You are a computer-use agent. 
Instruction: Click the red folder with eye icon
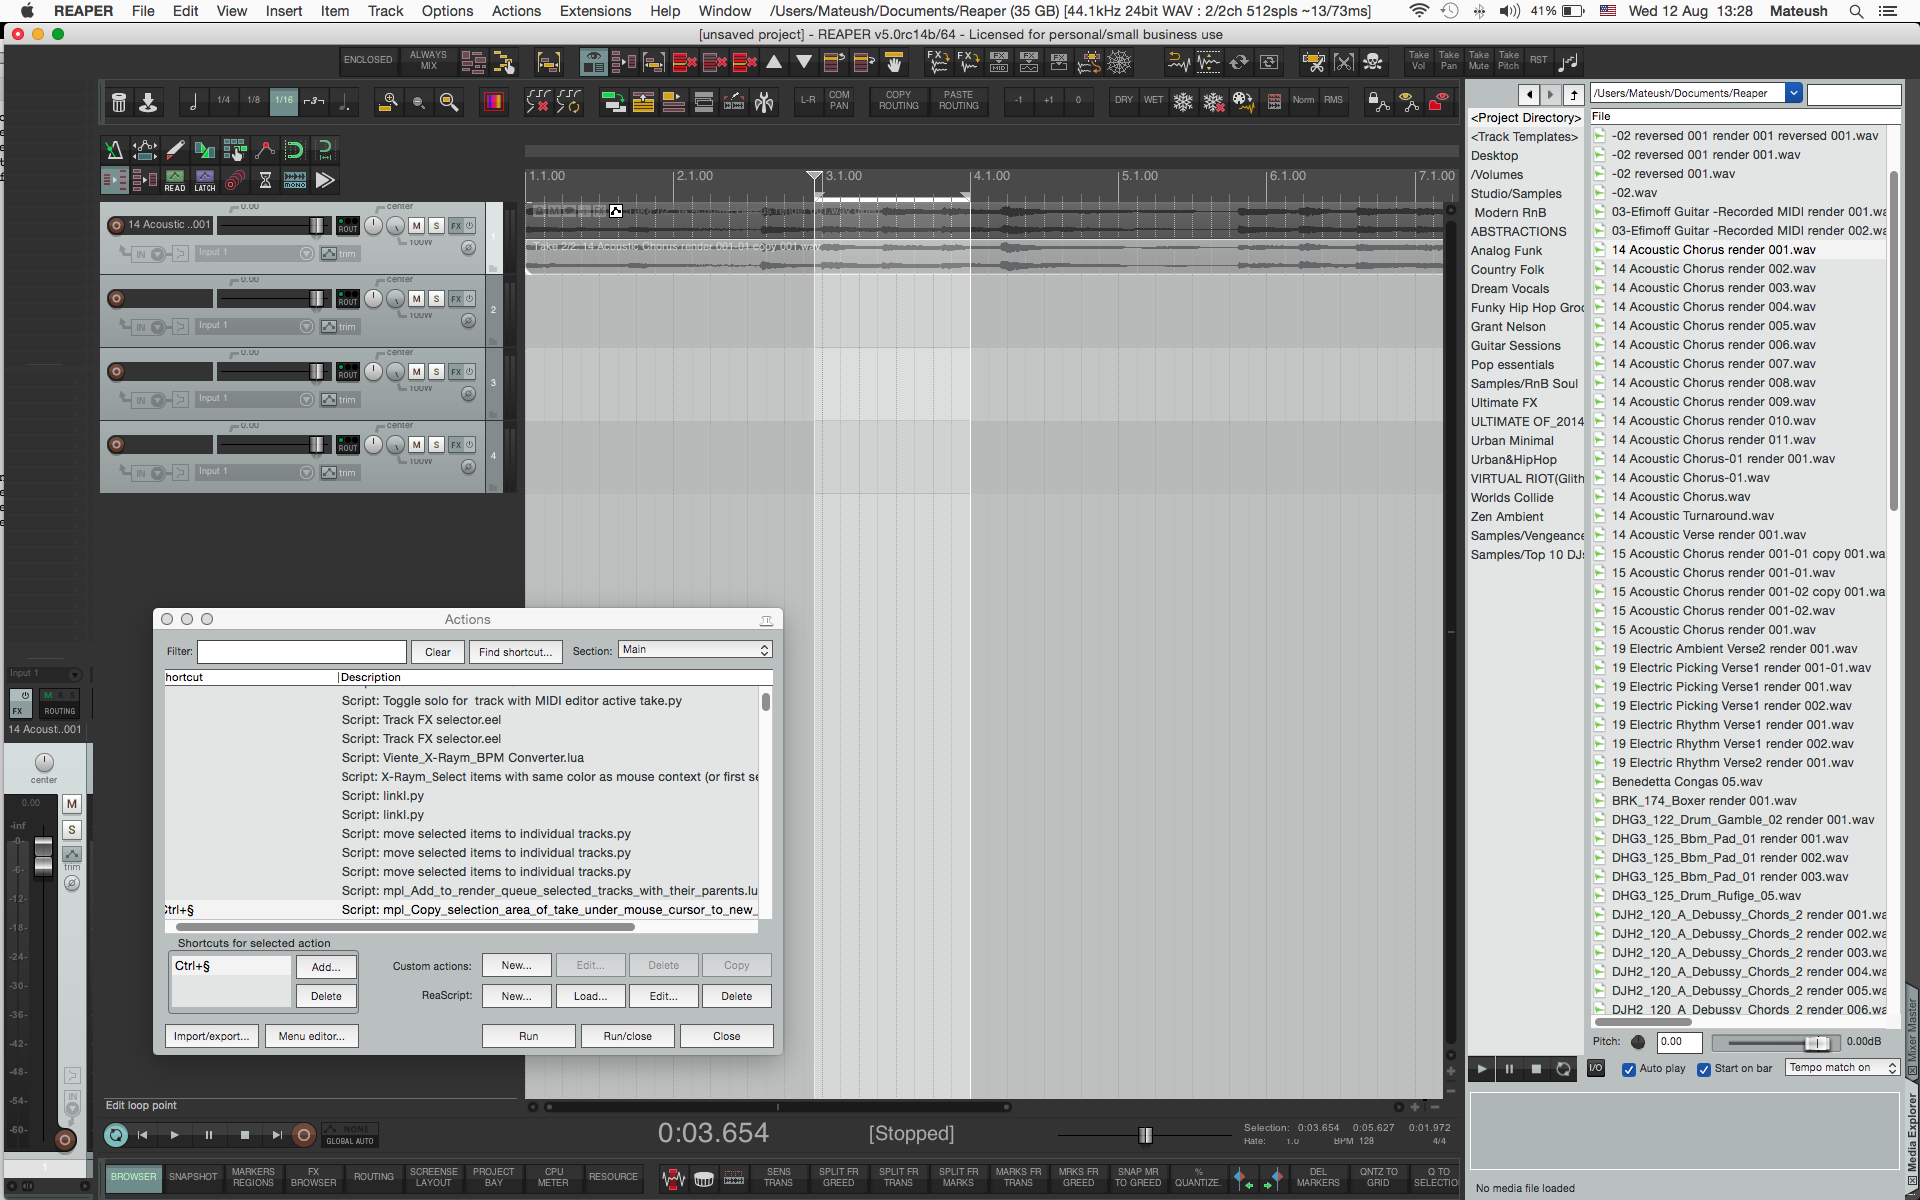(x=1439, y=101)
